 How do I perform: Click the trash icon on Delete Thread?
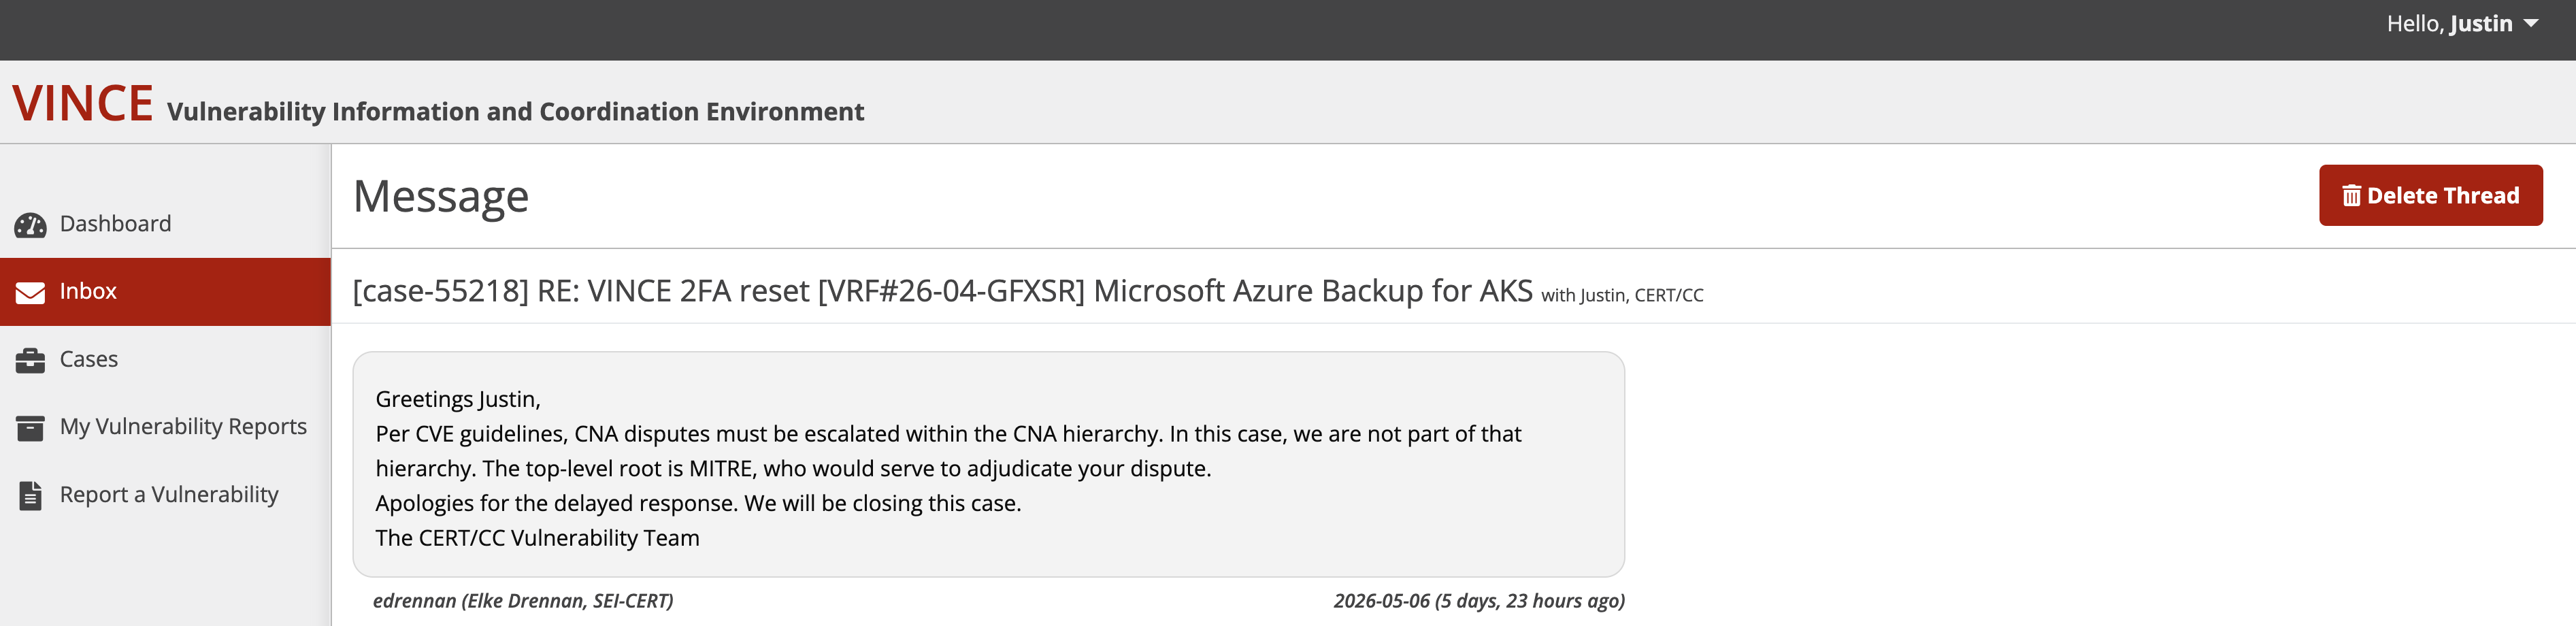tap(2351, 195)
